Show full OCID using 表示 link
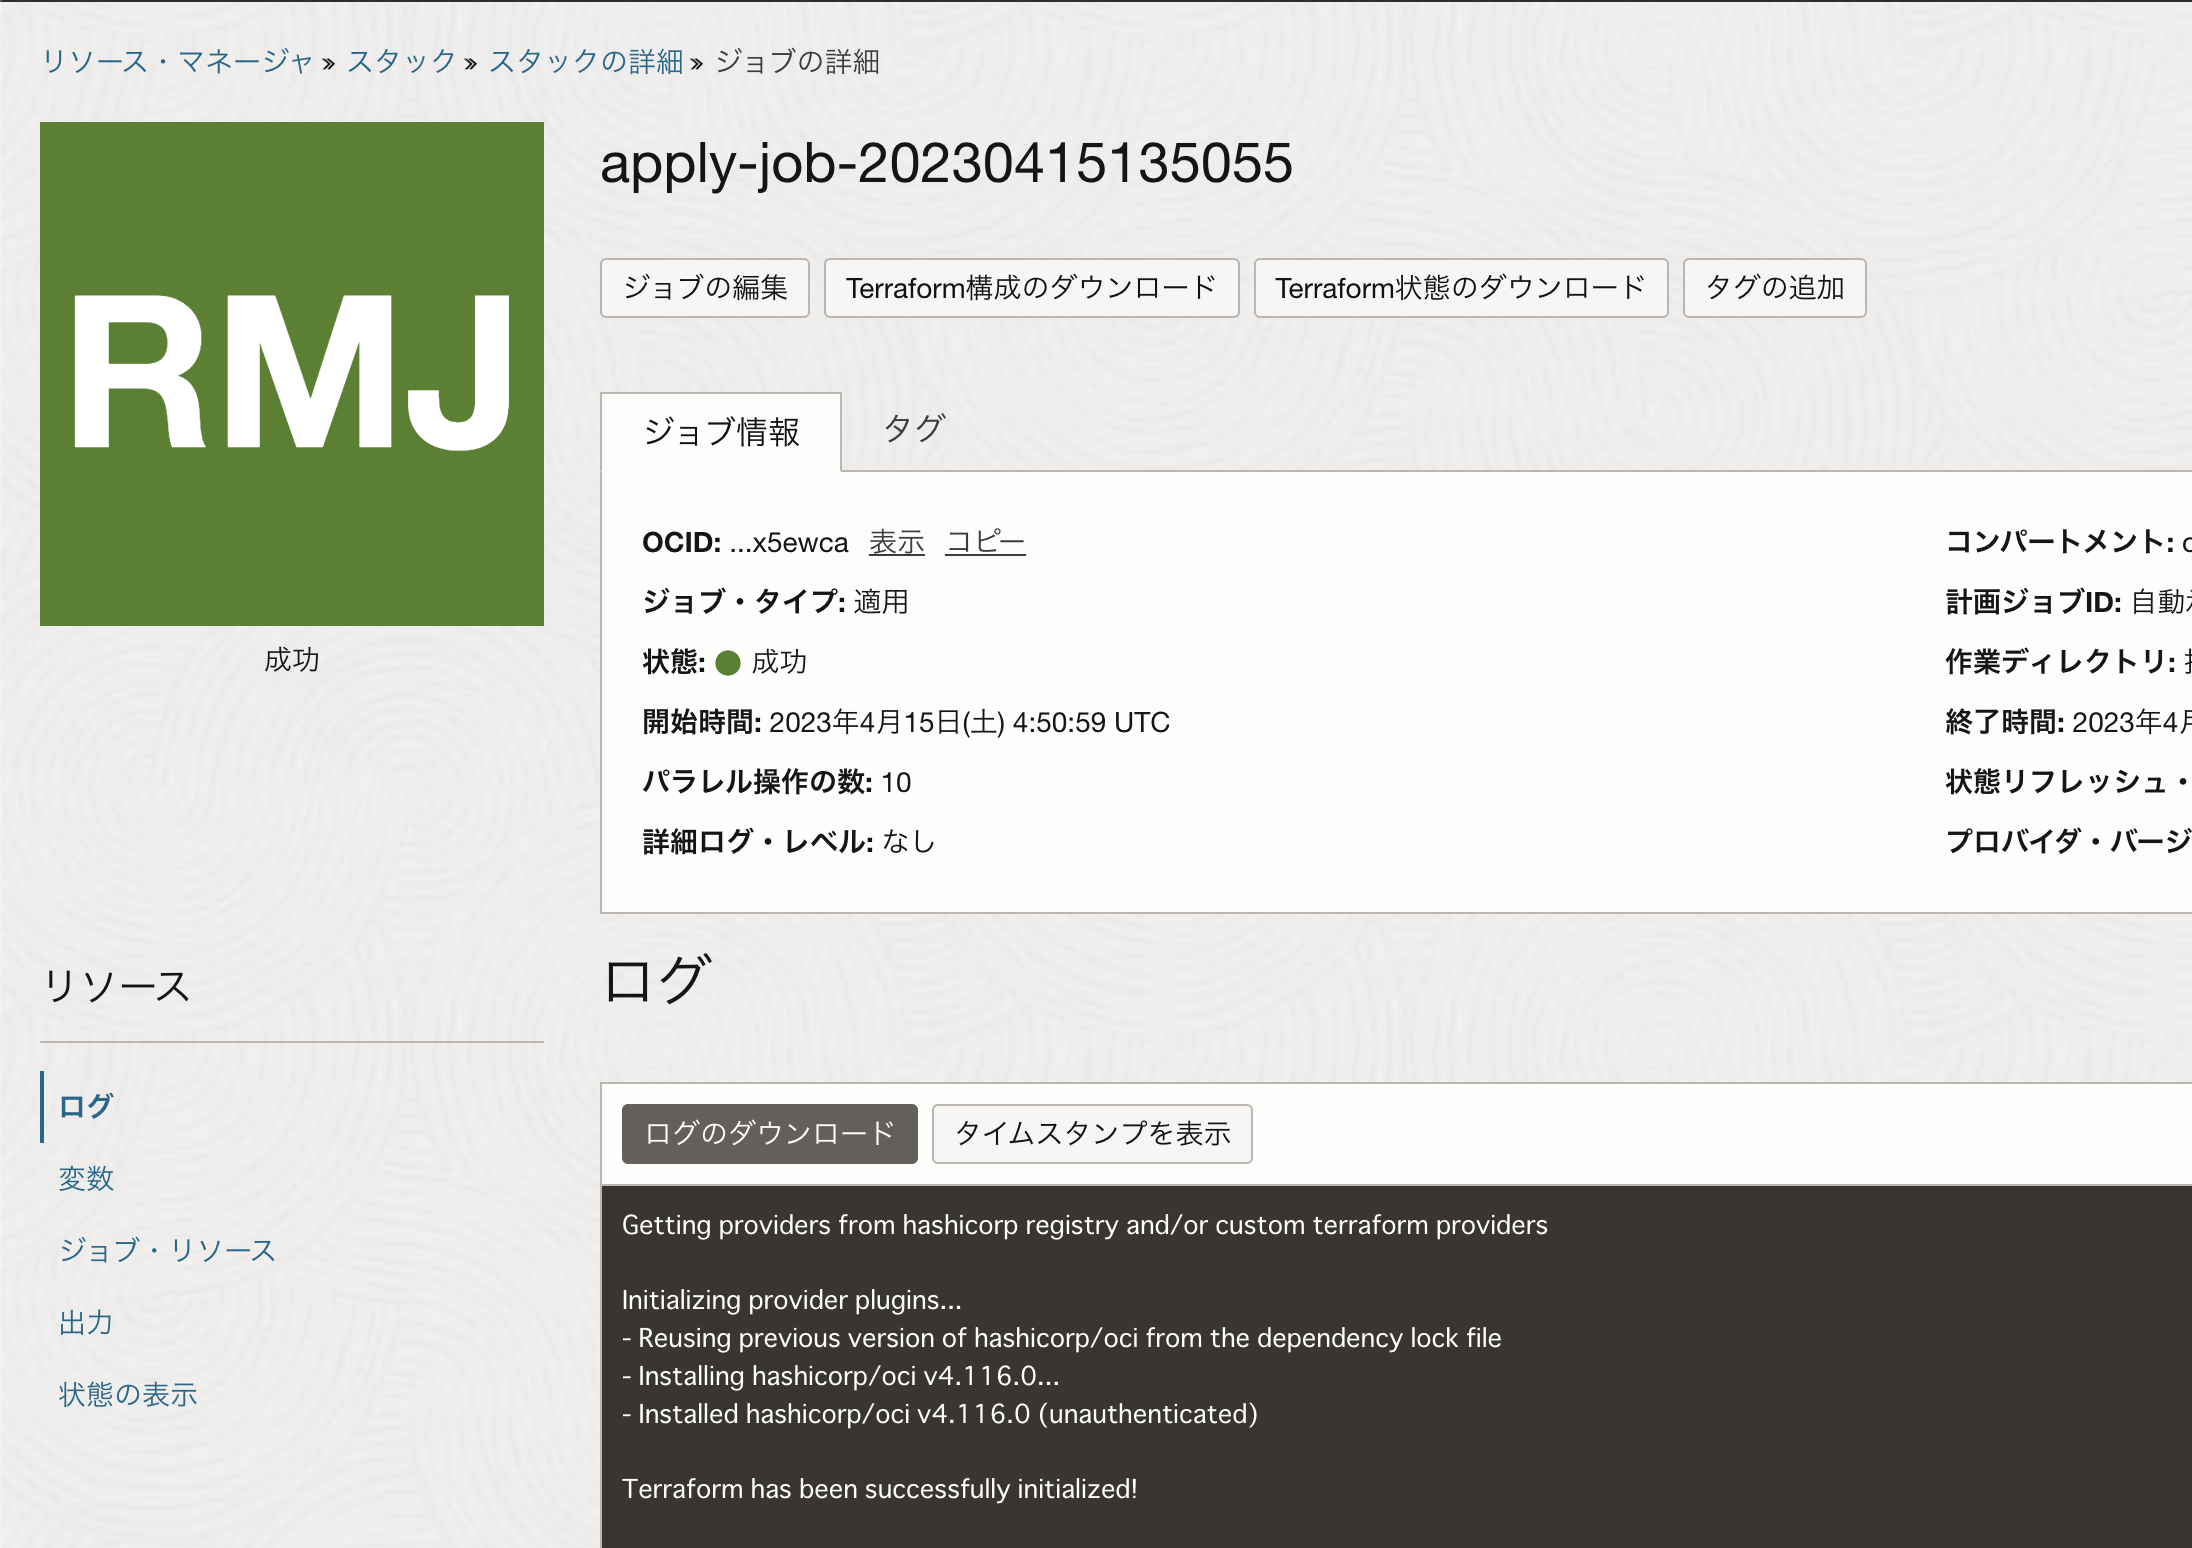Image resolution: width=2192 pixels, height=1548 pixels. pyautogui.click(x=895, y=542)
